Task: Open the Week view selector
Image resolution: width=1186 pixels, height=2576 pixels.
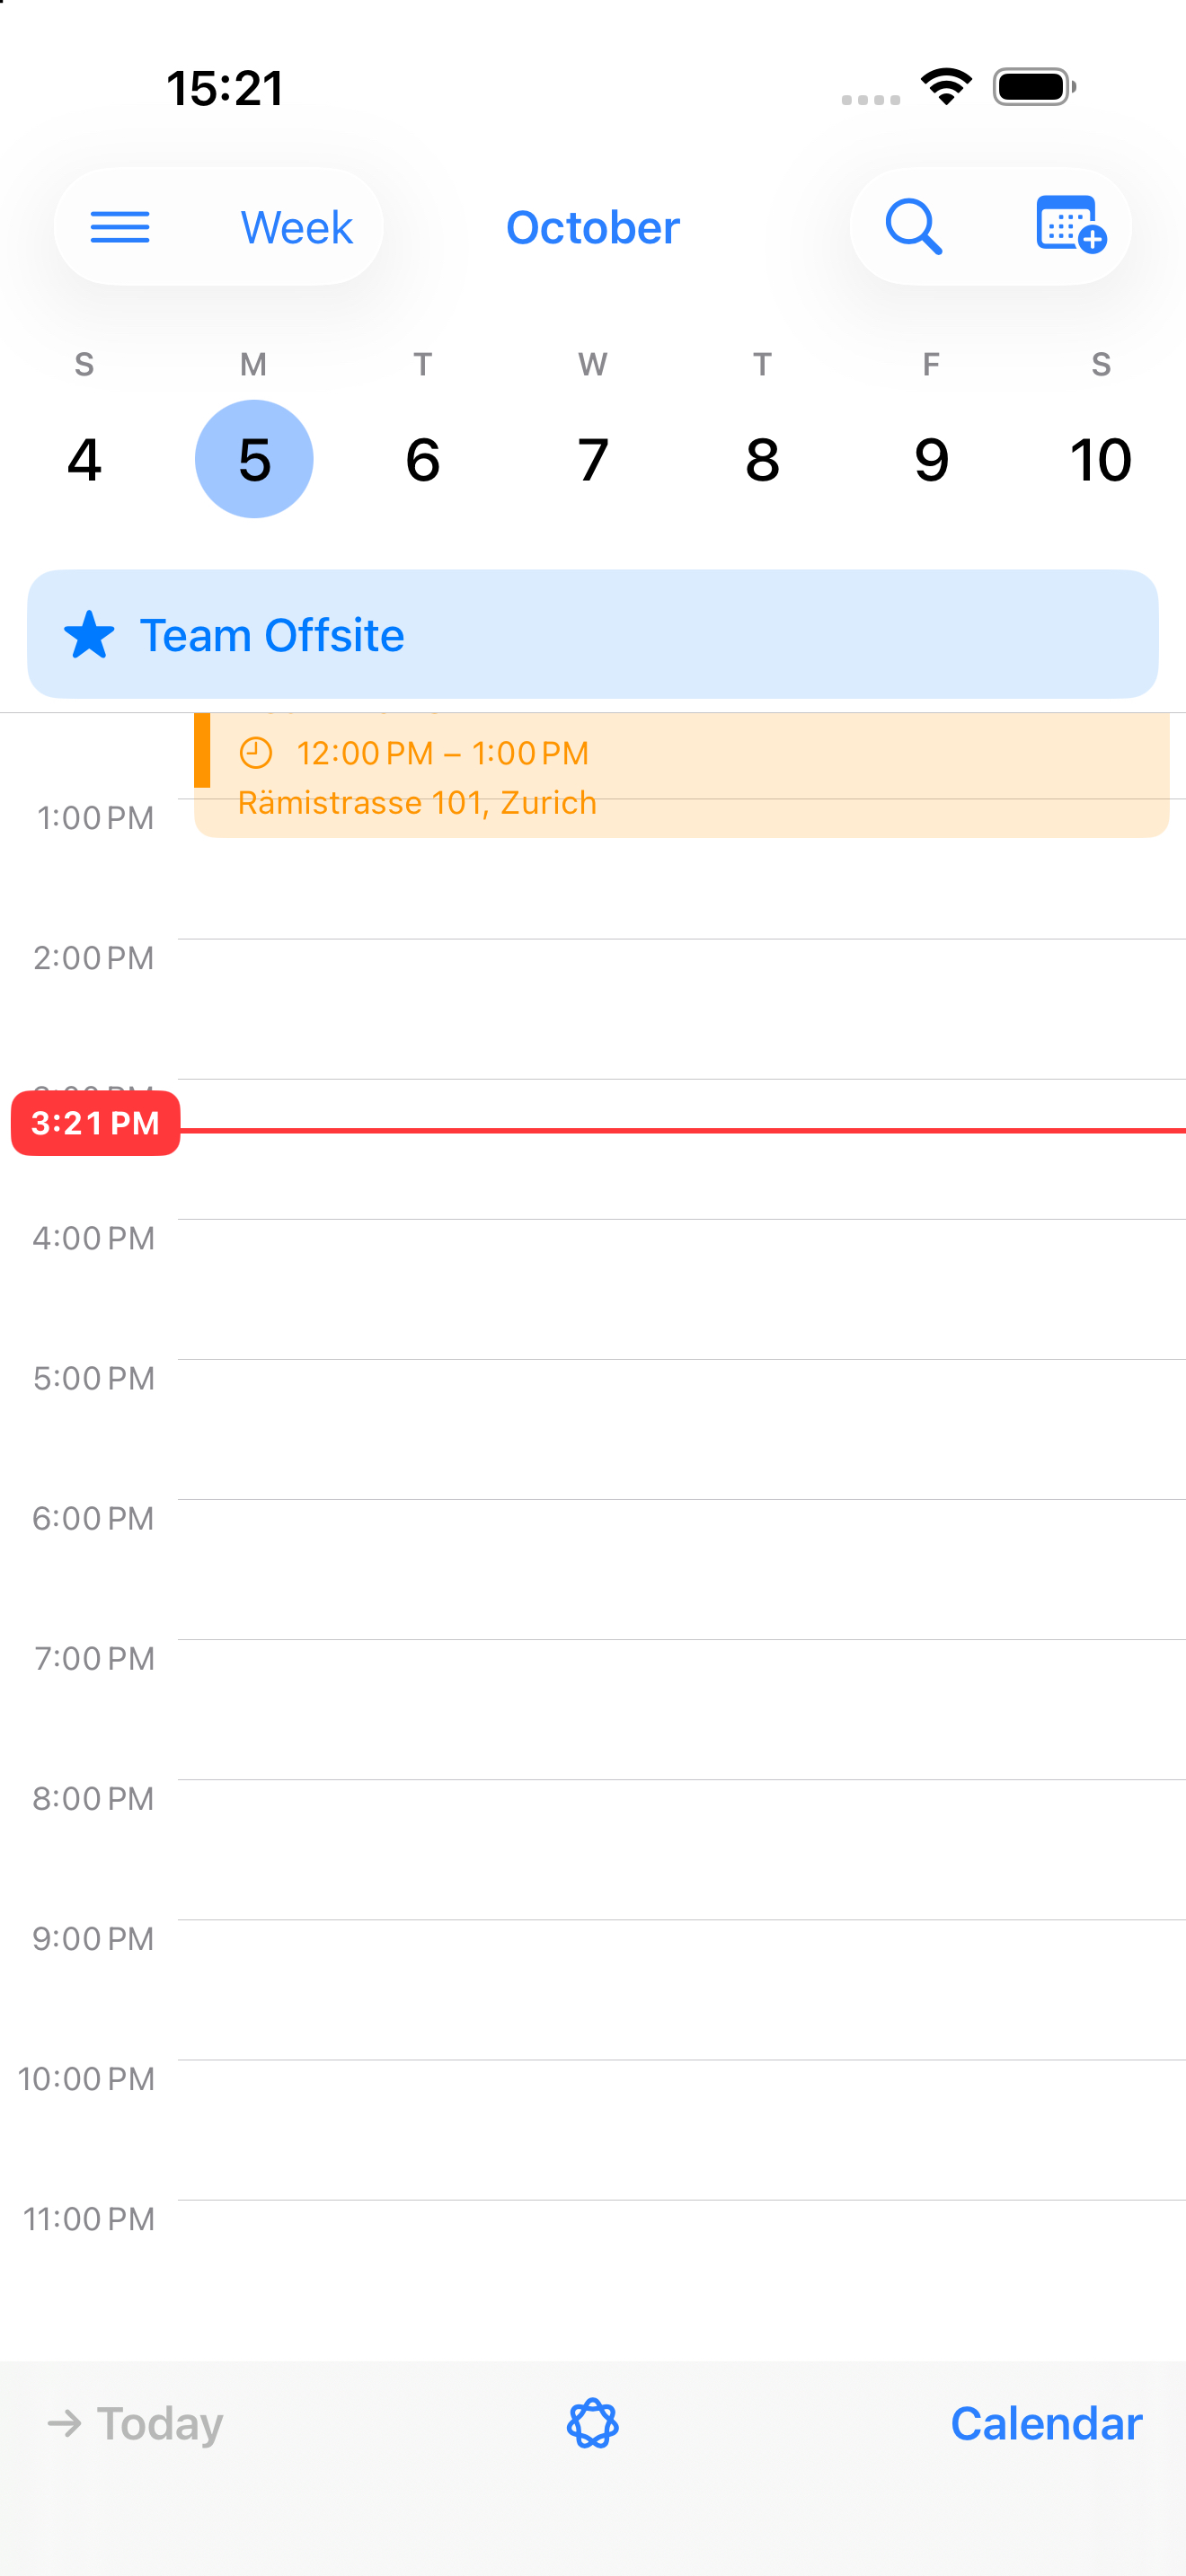Action: click(296, 227)
